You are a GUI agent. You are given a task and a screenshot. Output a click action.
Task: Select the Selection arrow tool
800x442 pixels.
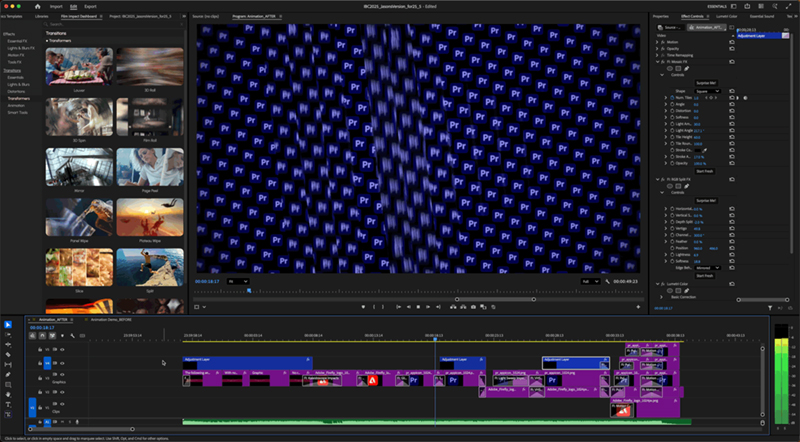point(7,324)
